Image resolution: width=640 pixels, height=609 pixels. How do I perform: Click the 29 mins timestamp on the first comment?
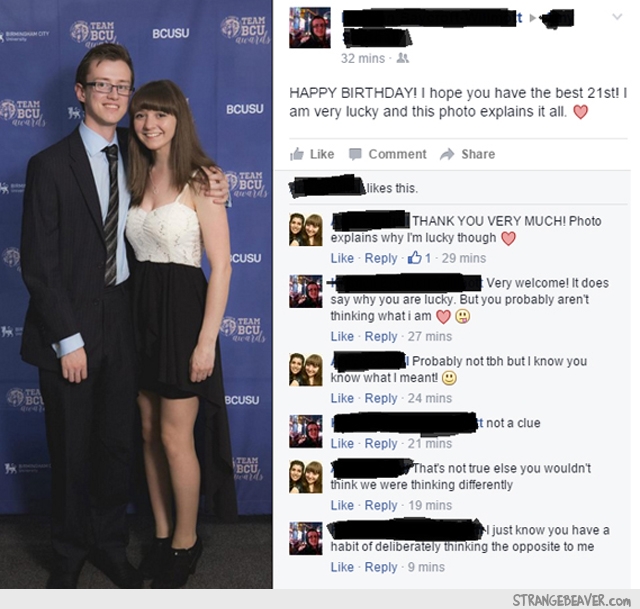tap(464, 258)
